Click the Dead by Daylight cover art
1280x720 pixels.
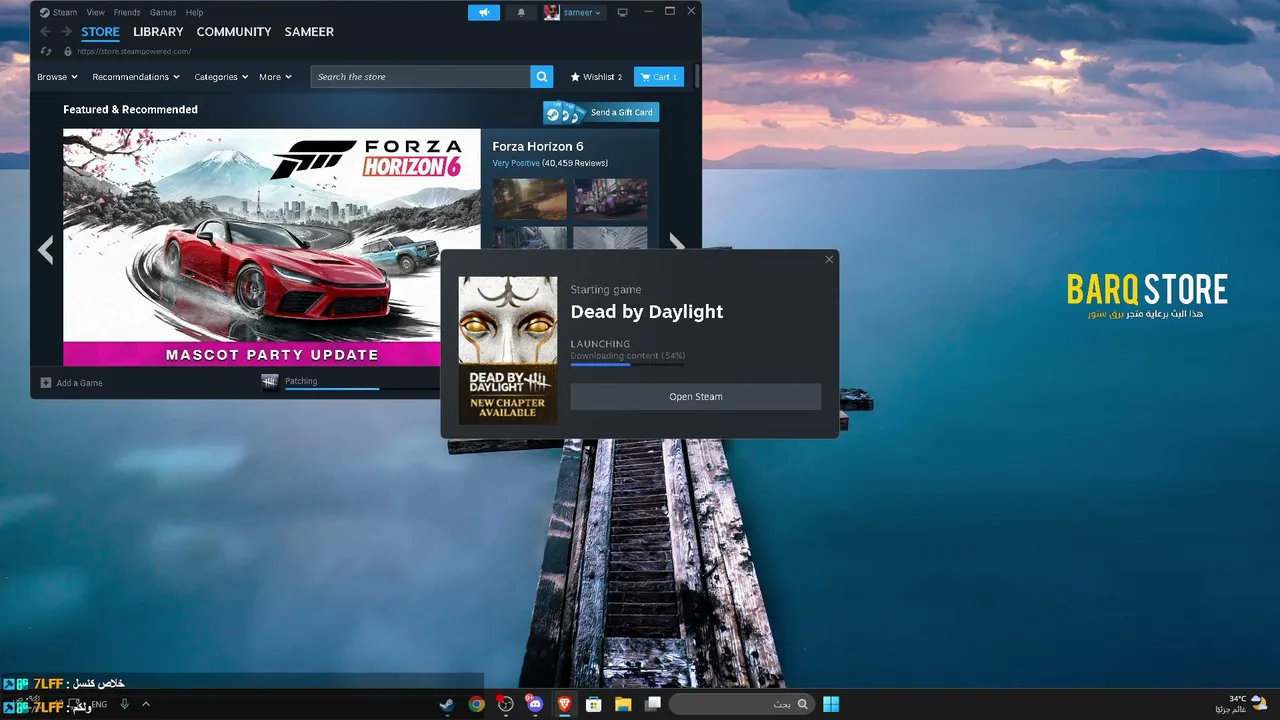pyautogui.click(x=508, y=350)
